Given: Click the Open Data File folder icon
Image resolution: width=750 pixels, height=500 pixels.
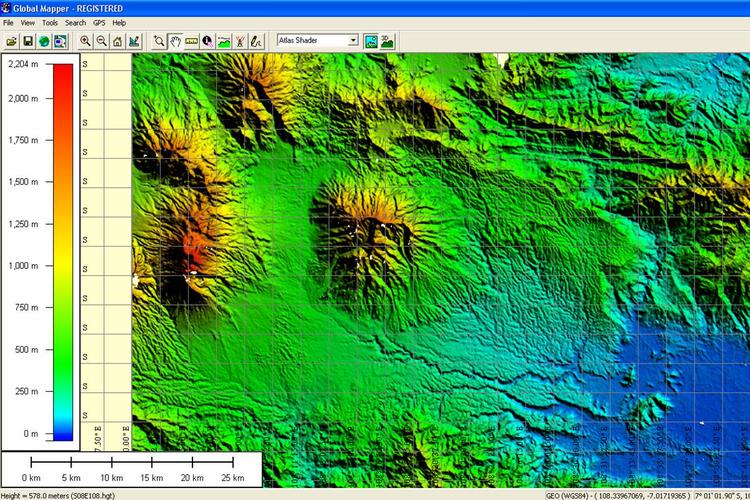Looking at the screenshot, I should [11, 41].
